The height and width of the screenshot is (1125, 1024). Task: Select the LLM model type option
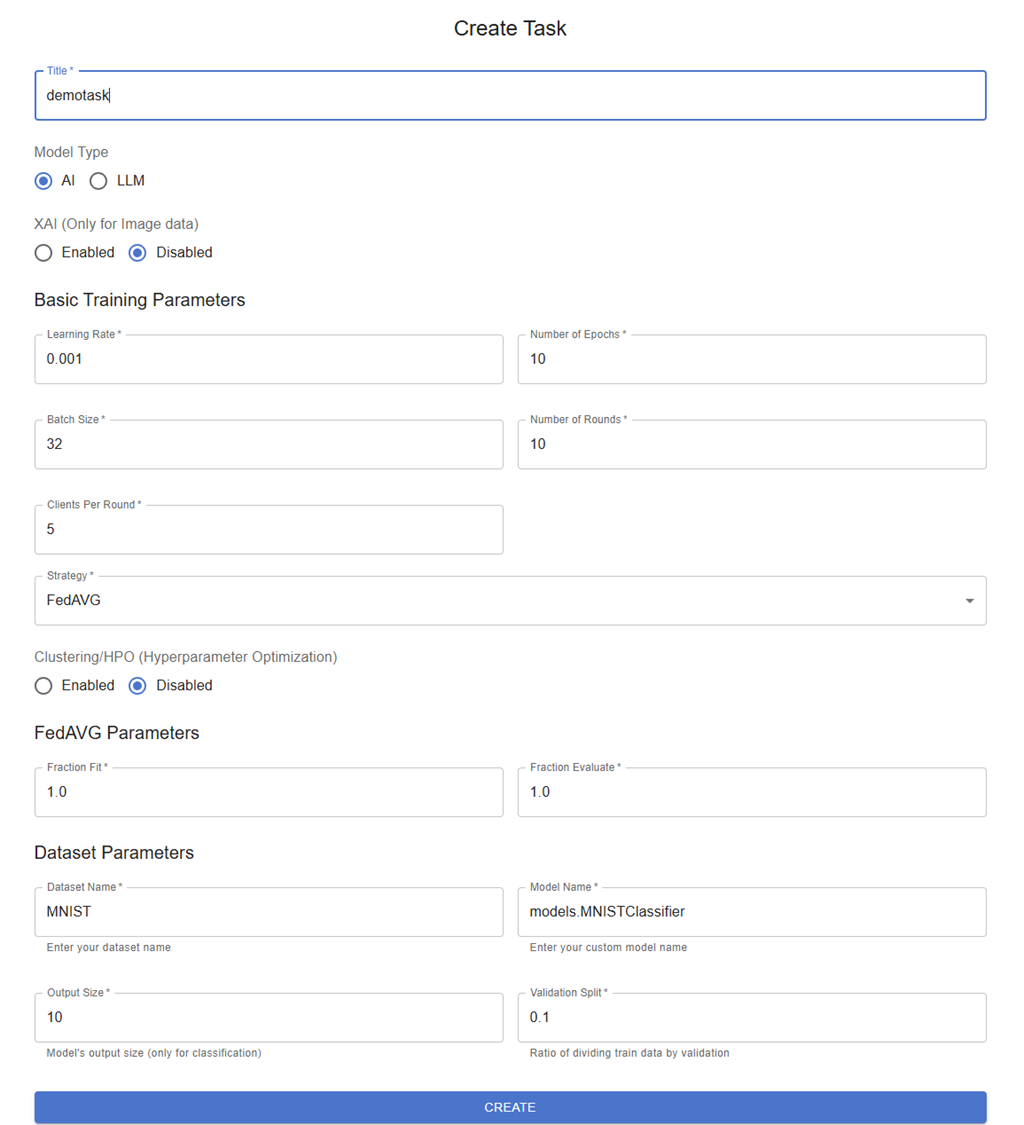[98, 181]
